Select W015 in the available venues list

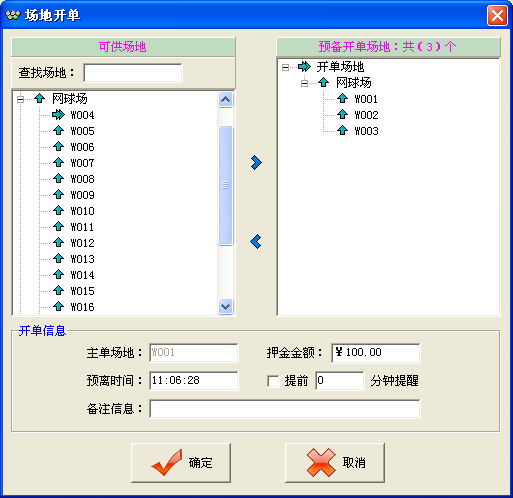pos(82,291)
